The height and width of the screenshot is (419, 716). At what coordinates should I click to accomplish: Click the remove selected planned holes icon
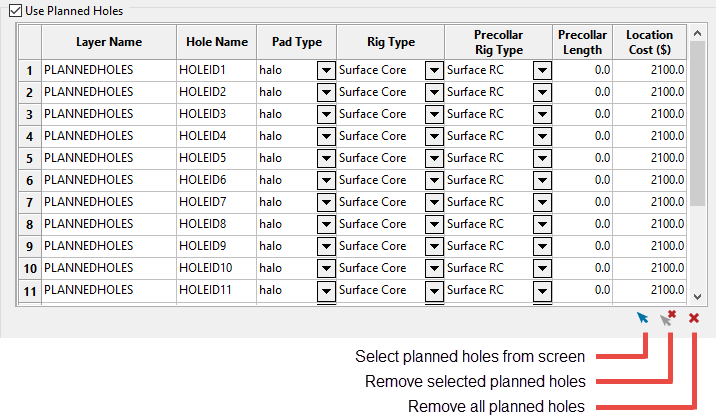668,318
